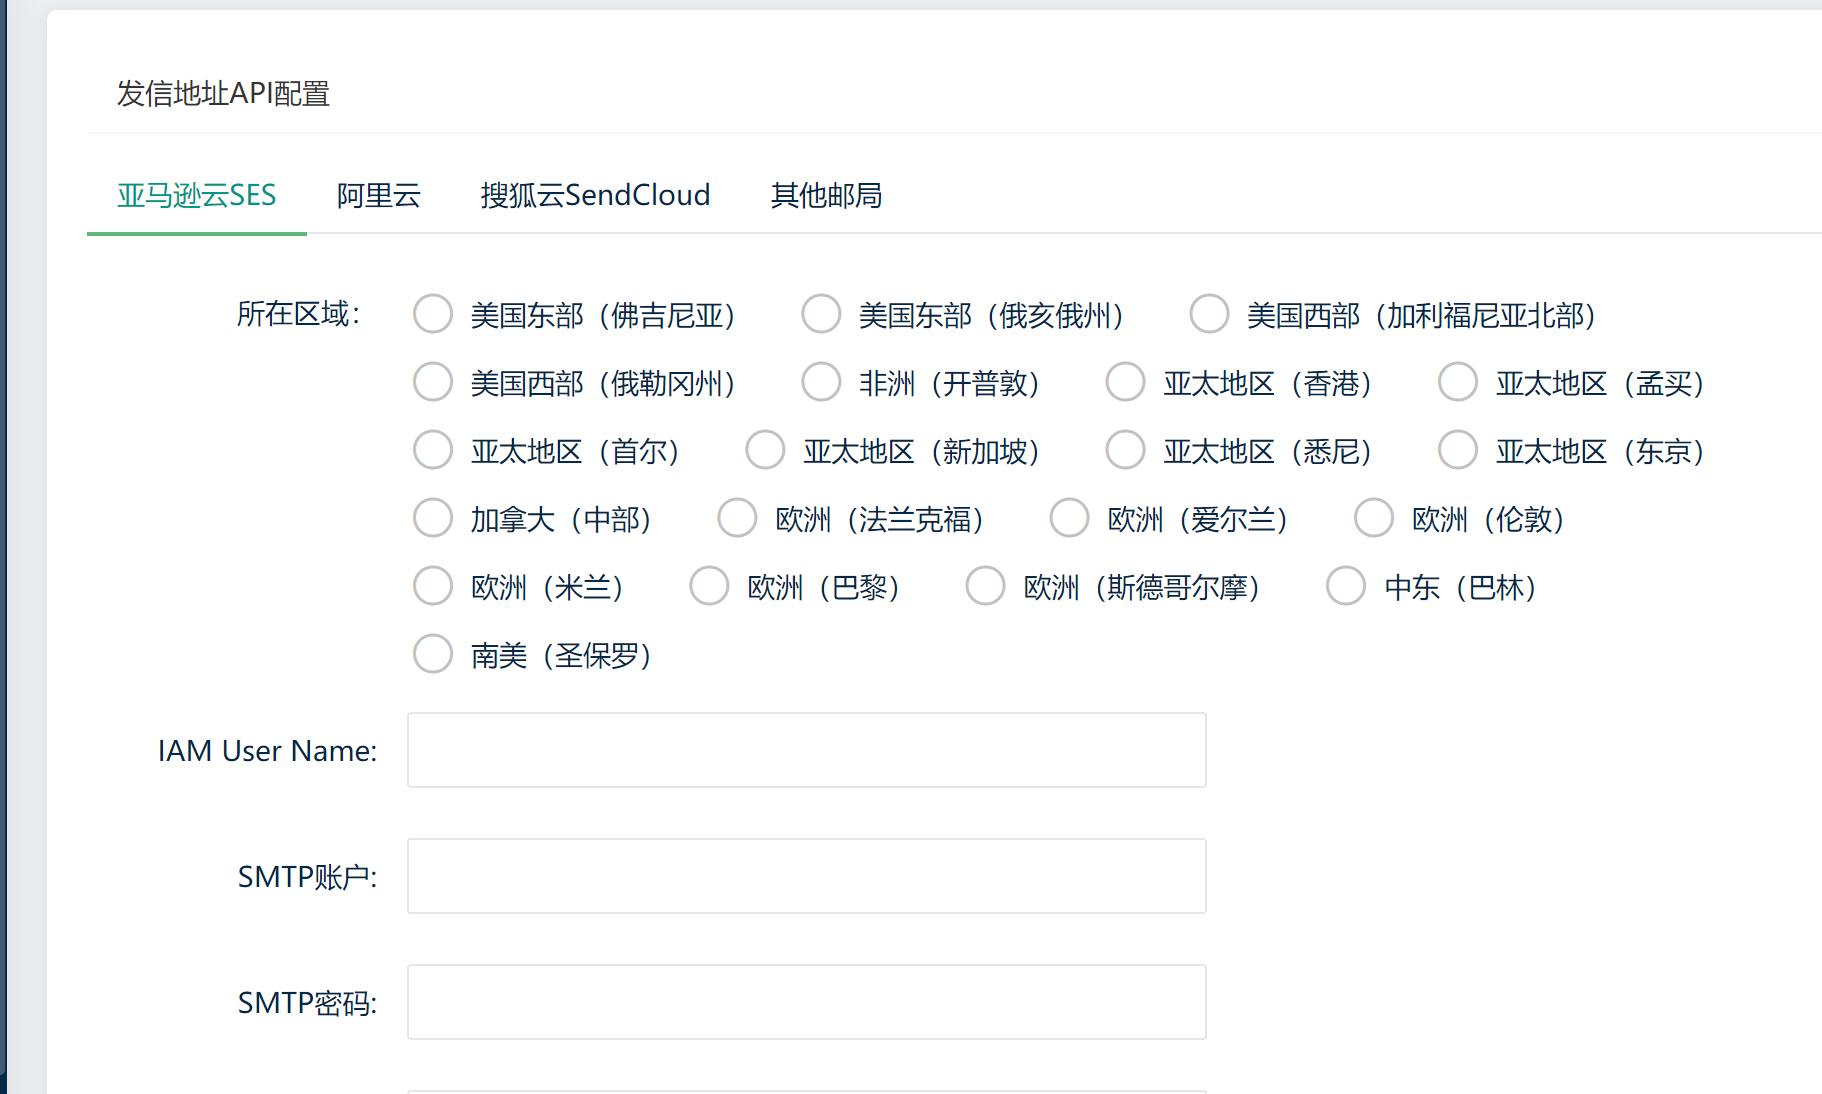
Task: Select 非洲（开普敦）region
Action: (x=821, y=382)
